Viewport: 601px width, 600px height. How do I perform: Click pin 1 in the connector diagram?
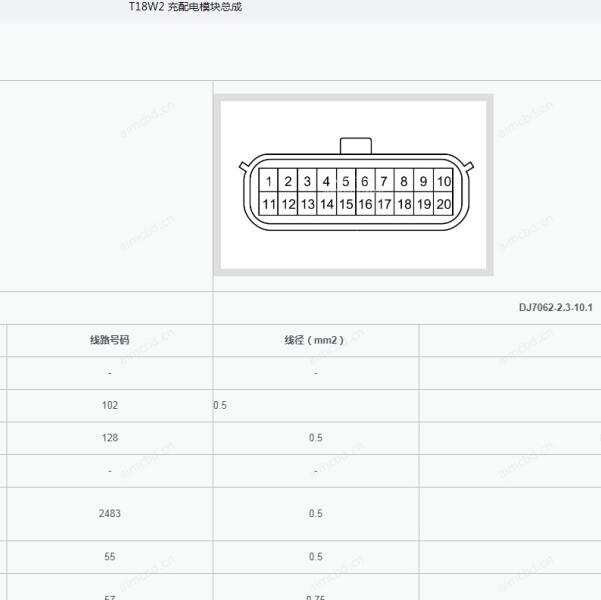(269, 181)
